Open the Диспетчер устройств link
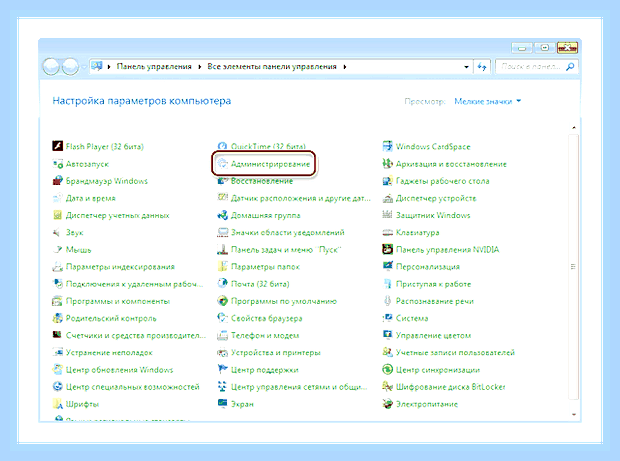Image resolution: width=620 pixels, height=461 pixels. click(436, 198)
